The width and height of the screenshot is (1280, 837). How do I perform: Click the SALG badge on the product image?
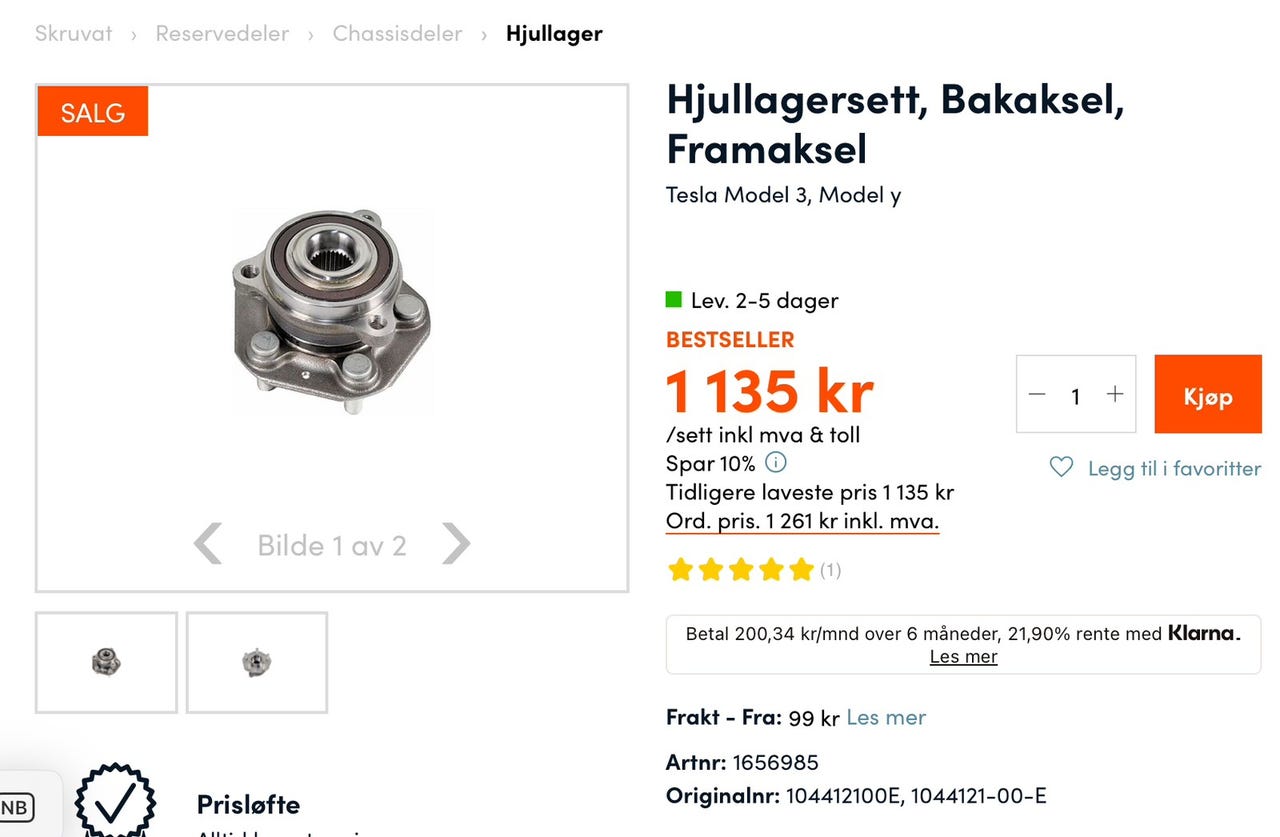pyautogui.click(x=92, y=112)
